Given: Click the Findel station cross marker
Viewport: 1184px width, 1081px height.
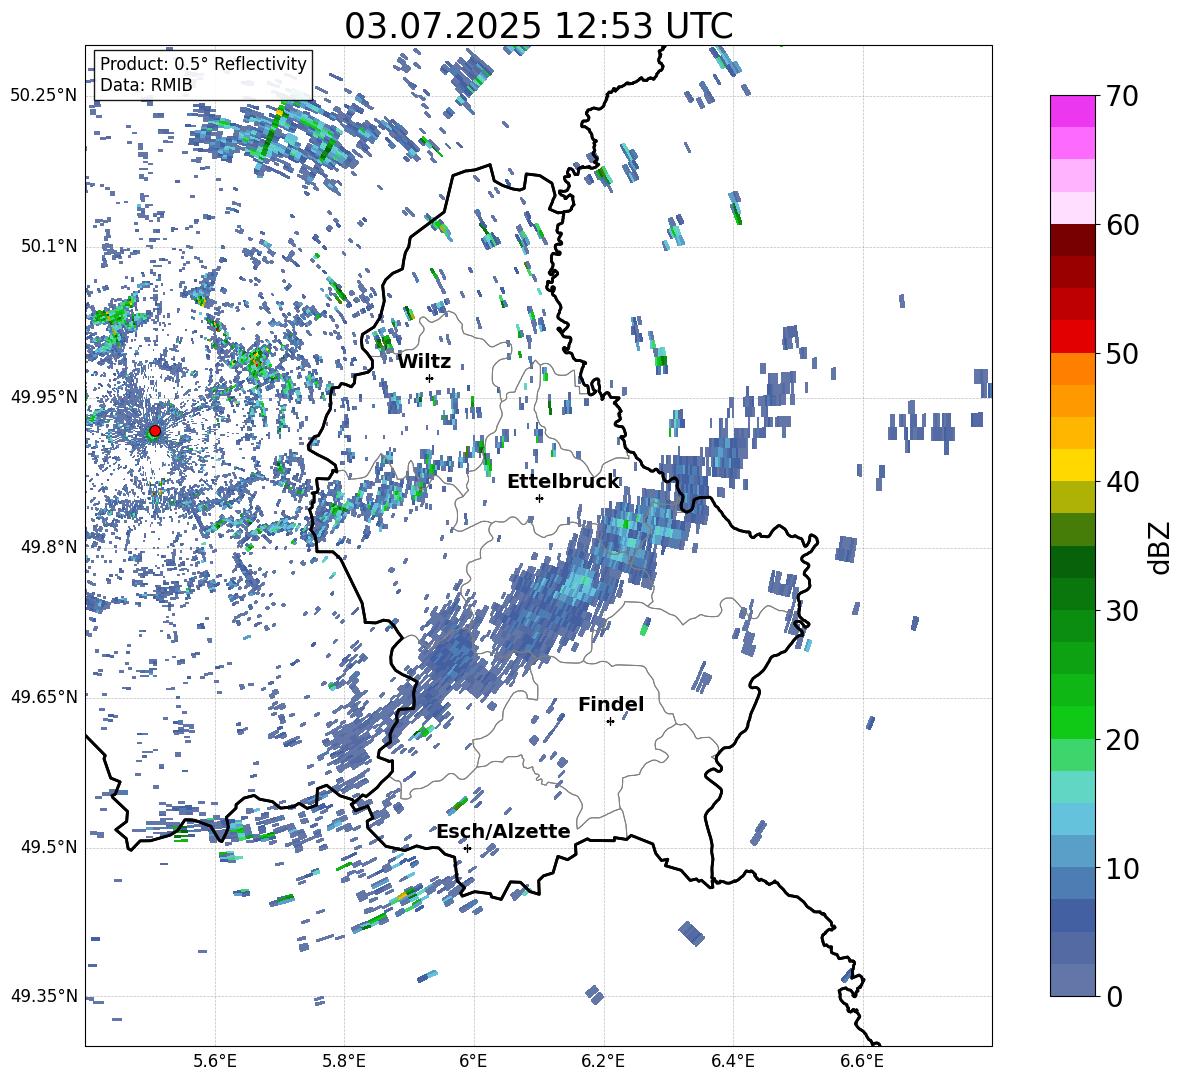Looking at the screenshot, I should (x=610, y=722).
